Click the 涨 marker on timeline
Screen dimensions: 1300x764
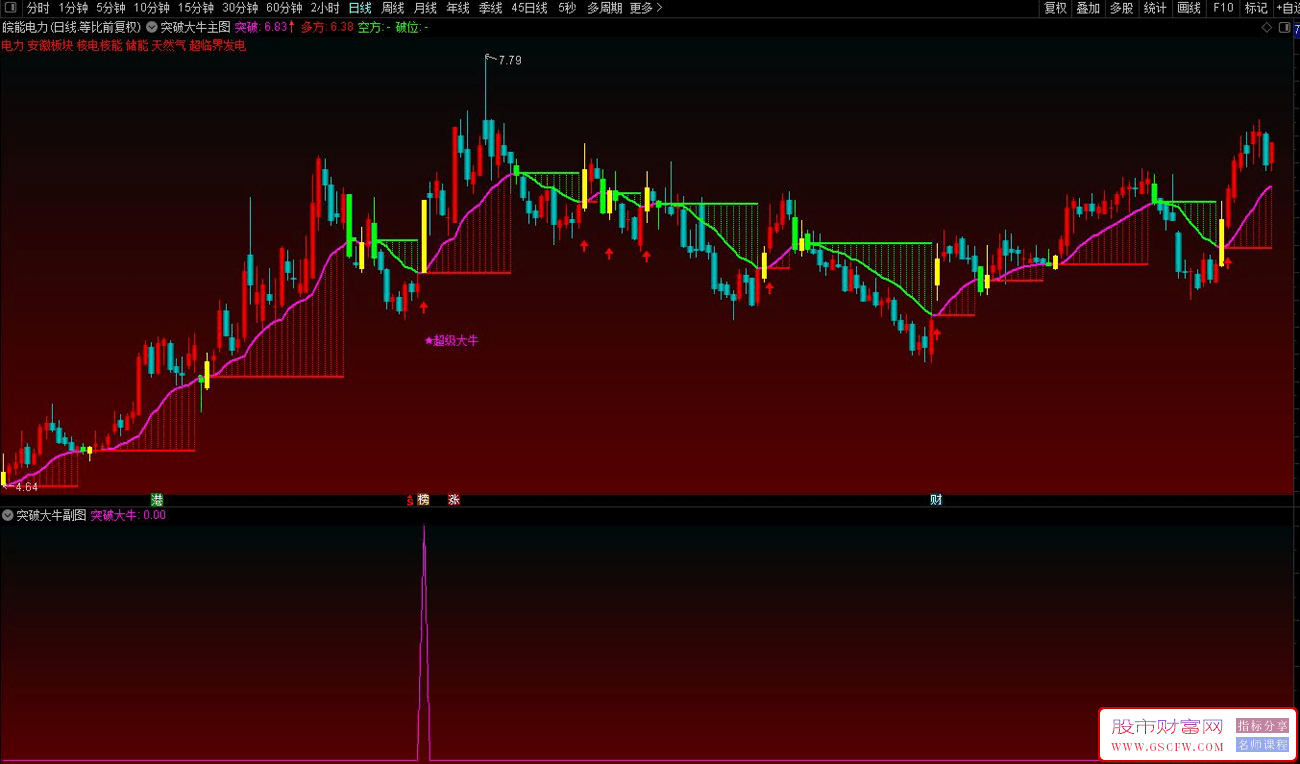(x=453, y=499)
